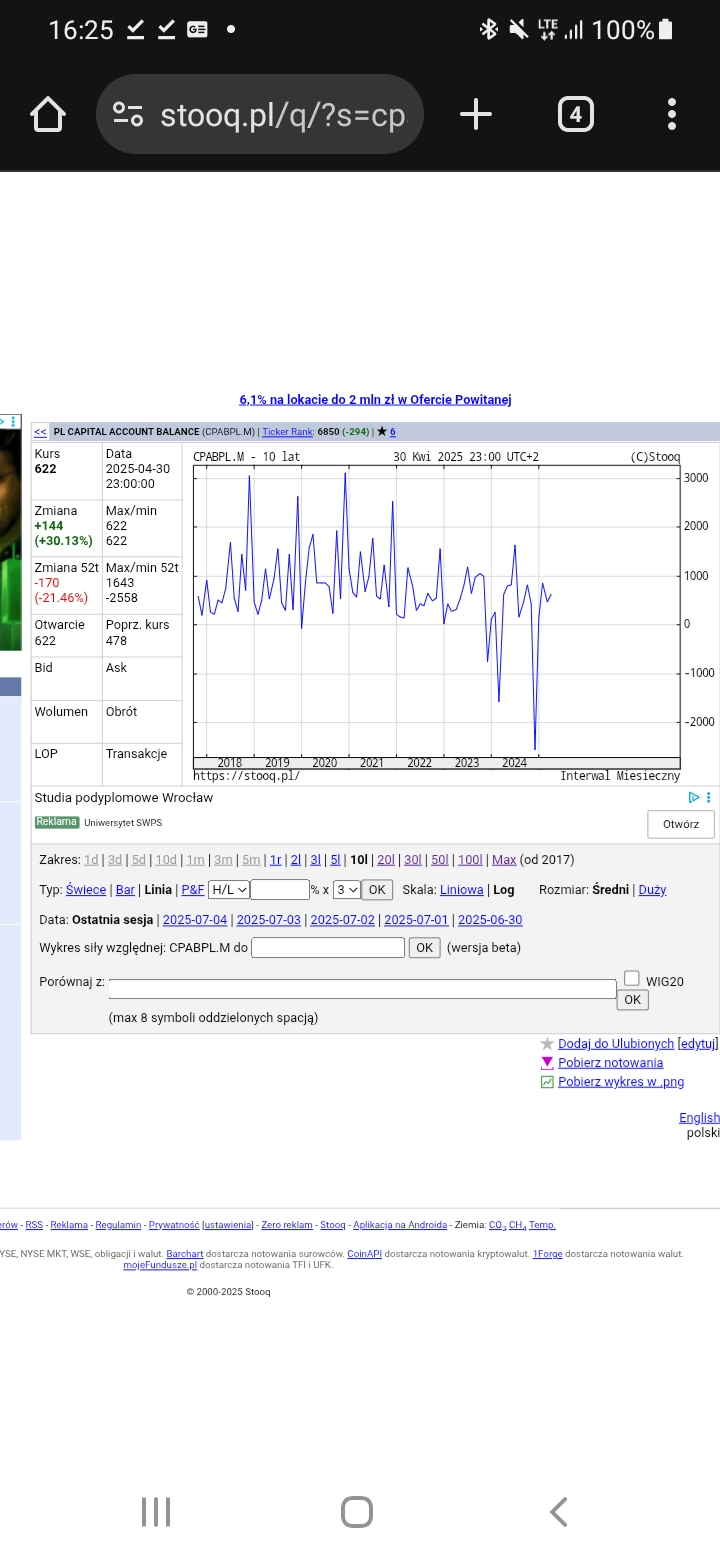Tap the Android home navigation button
The height and width of the screenshot is (1560, 720).
point(357,1511)
